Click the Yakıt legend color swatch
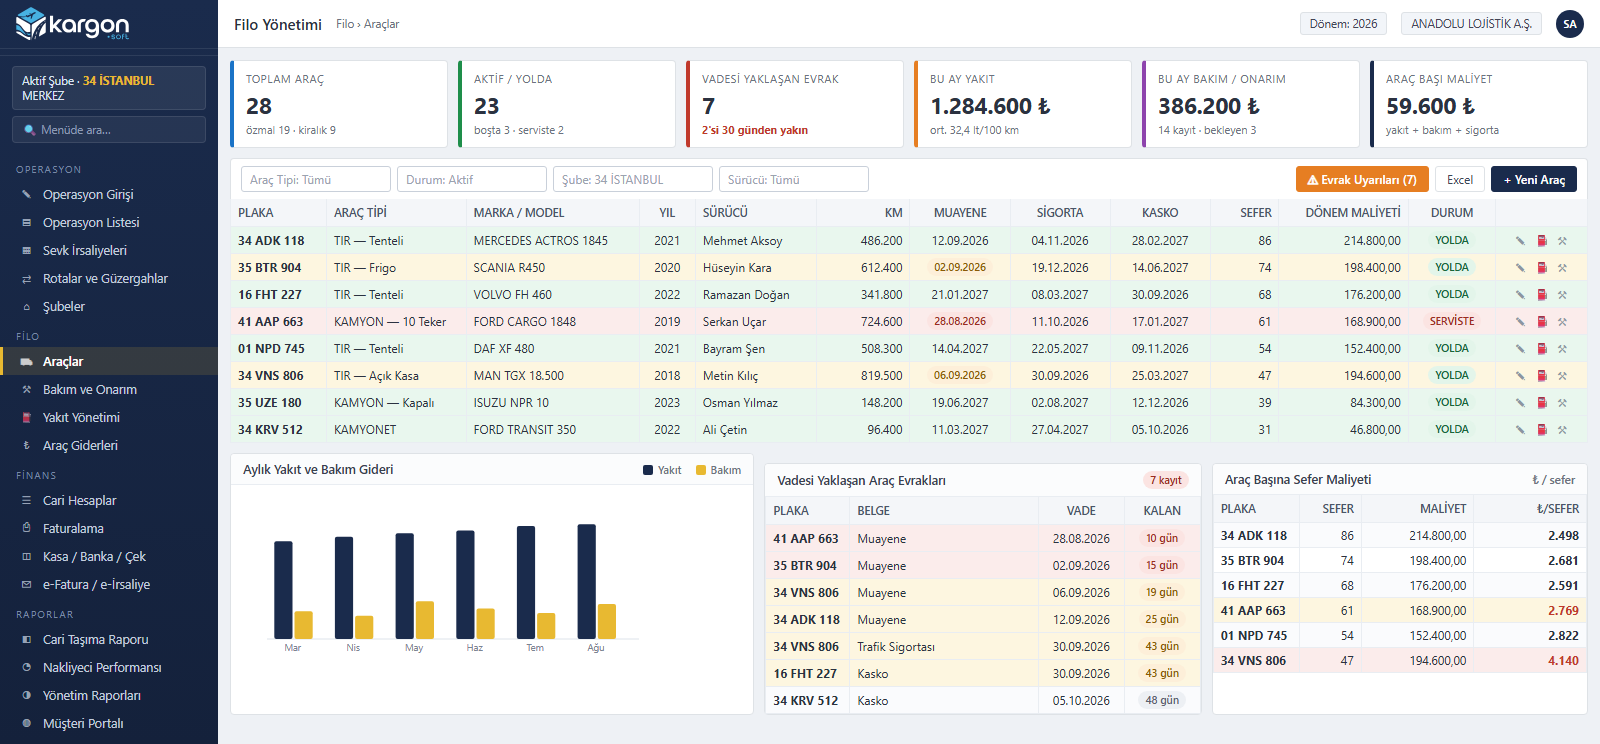 (x=648, y=470)
